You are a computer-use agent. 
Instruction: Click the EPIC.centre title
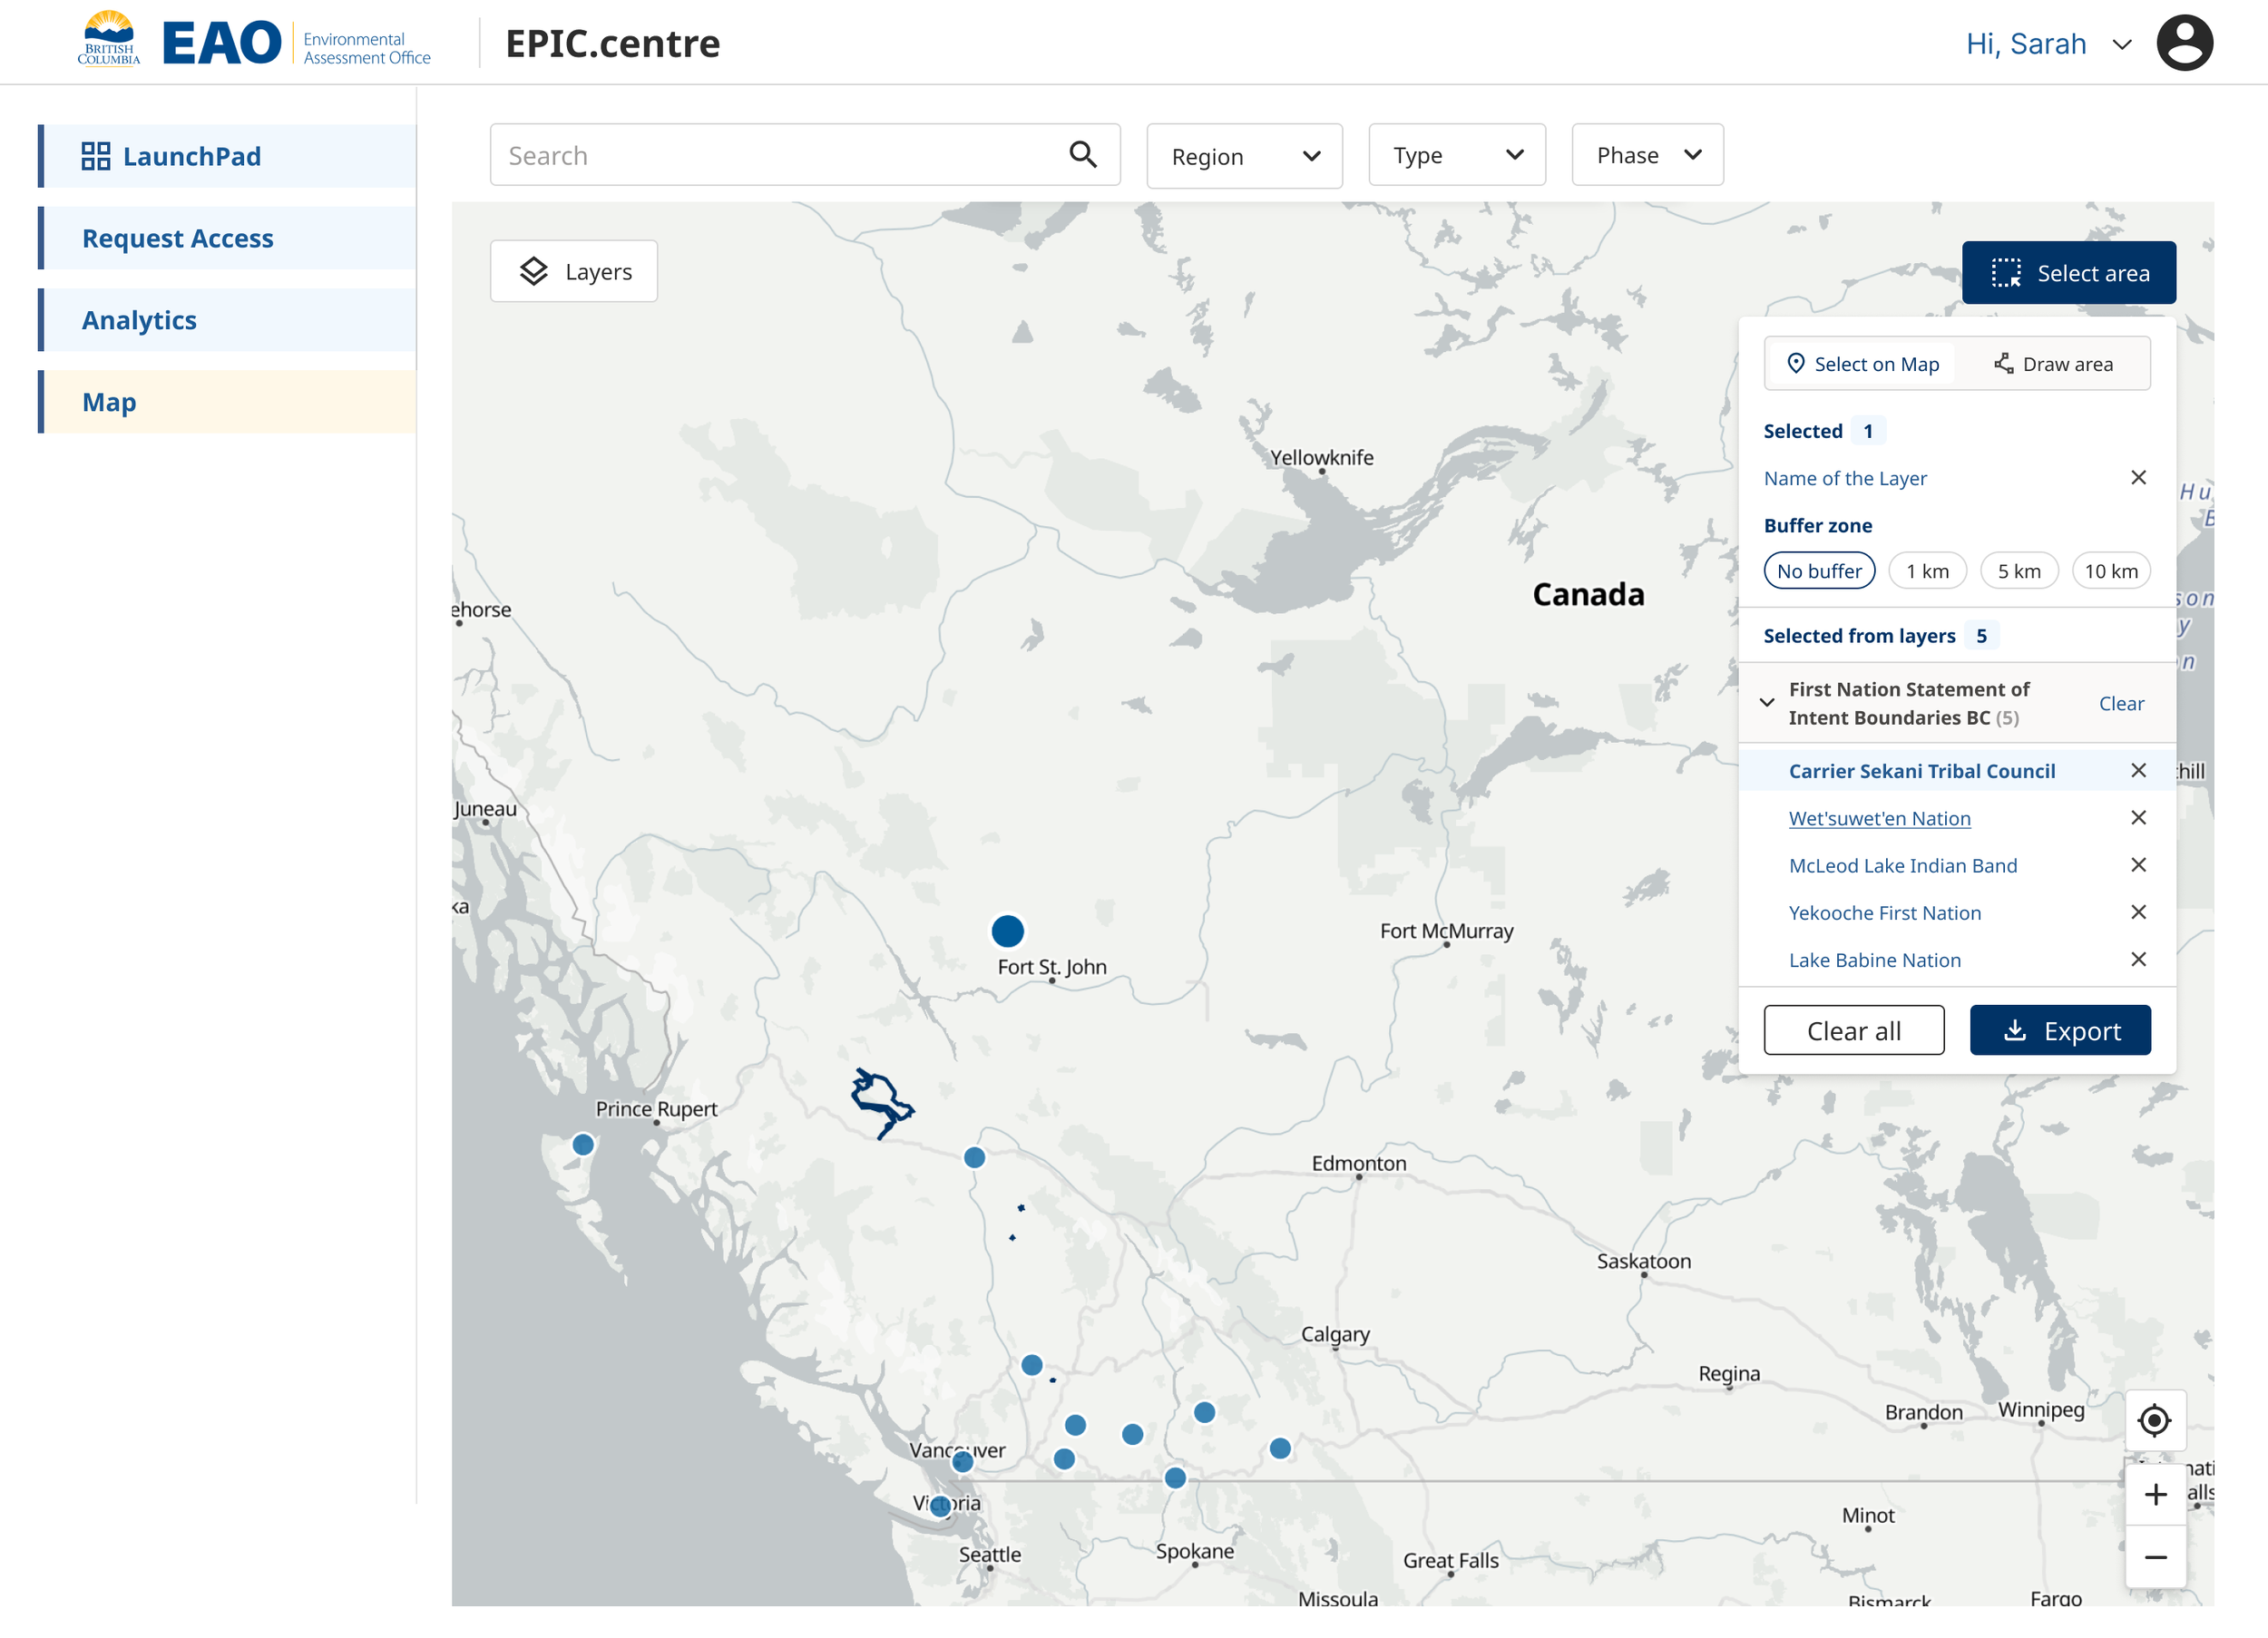tap(612, 43)
